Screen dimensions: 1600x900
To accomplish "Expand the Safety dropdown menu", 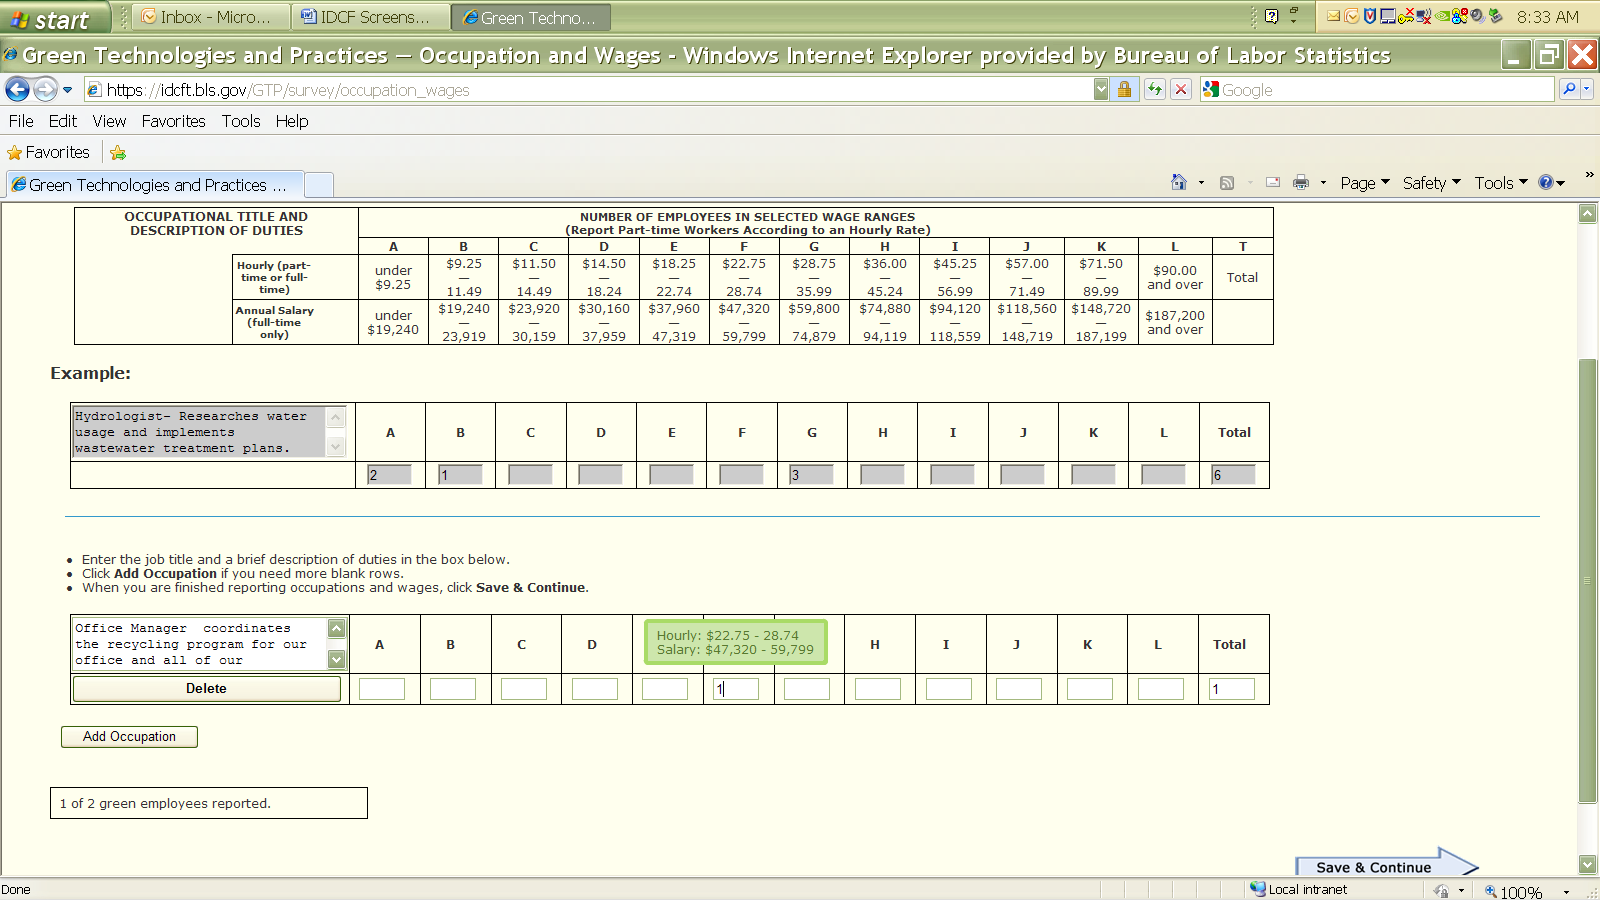I will (1431, 183).
